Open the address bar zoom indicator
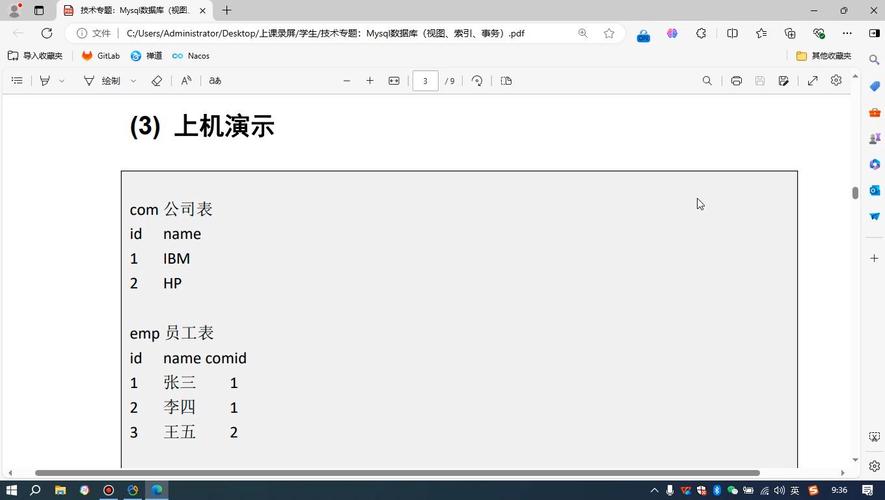 coord(582,33)
